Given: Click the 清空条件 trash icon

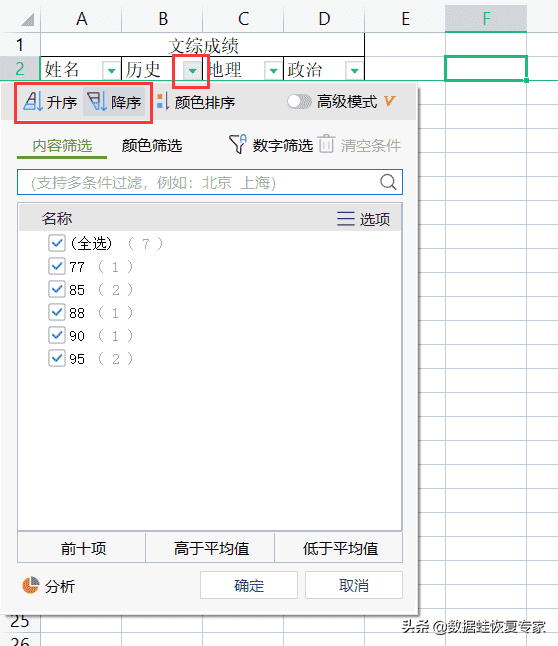Looking at the screenshot, I should pyautogui.click(x=327, y=144).
